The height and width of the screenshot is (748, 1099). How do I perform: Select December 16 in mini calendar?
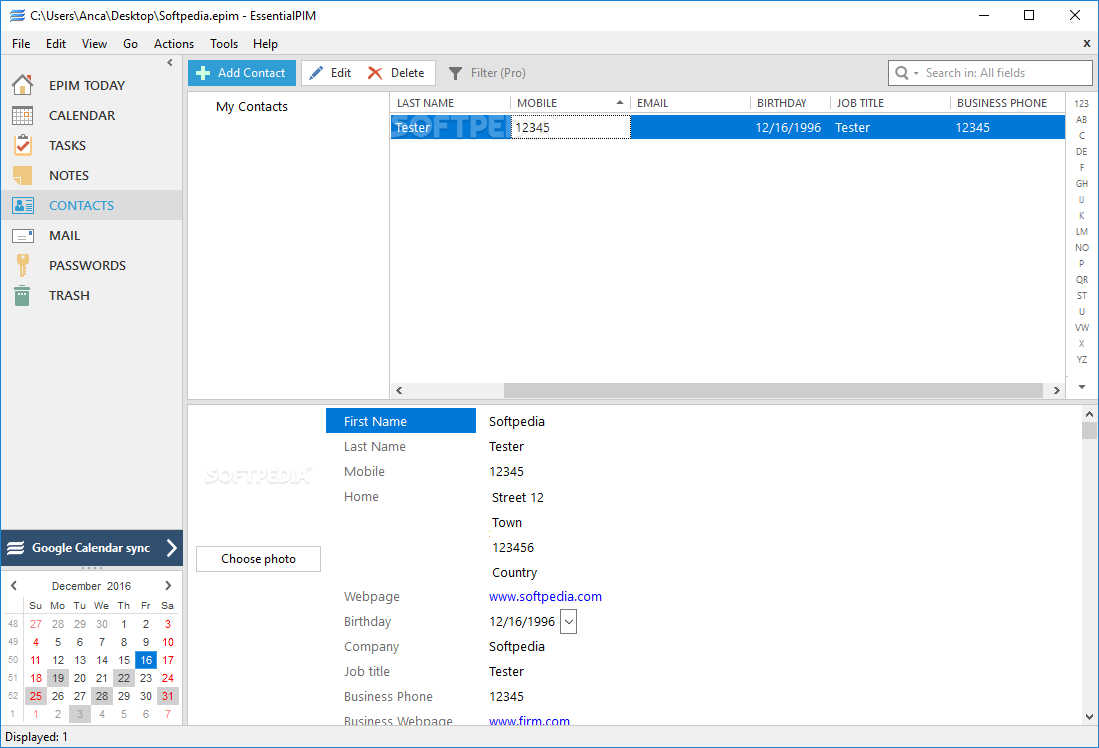coord(146,660)
